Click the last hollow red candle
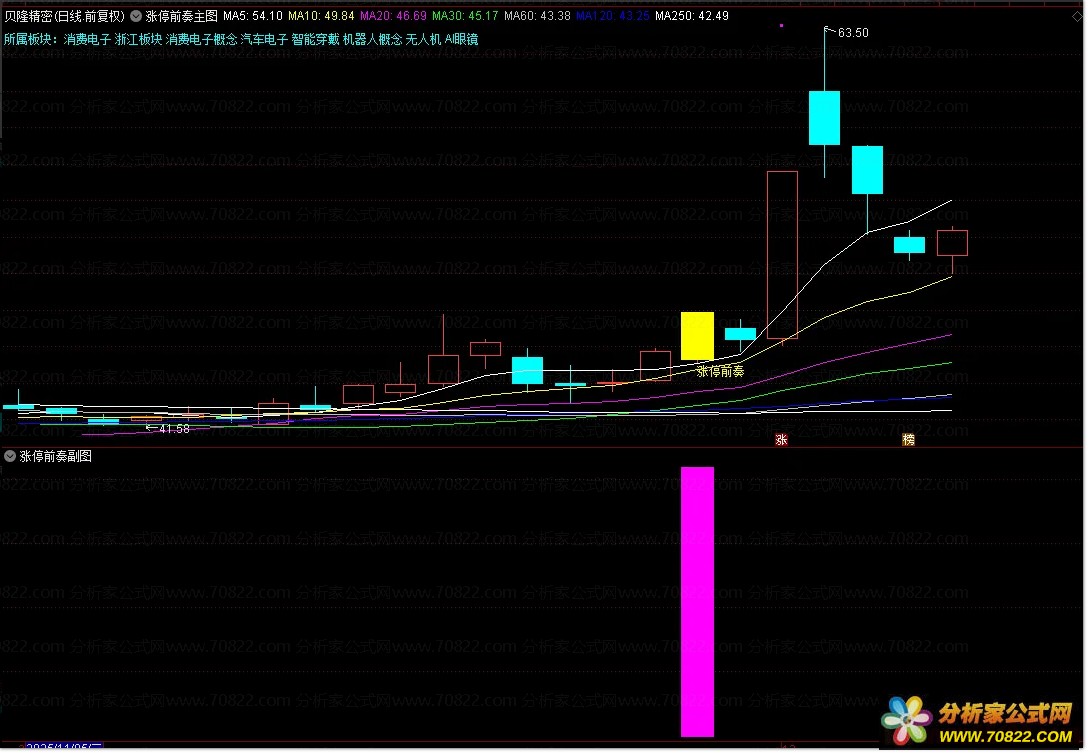1089x753 pixels. point(952,243)
